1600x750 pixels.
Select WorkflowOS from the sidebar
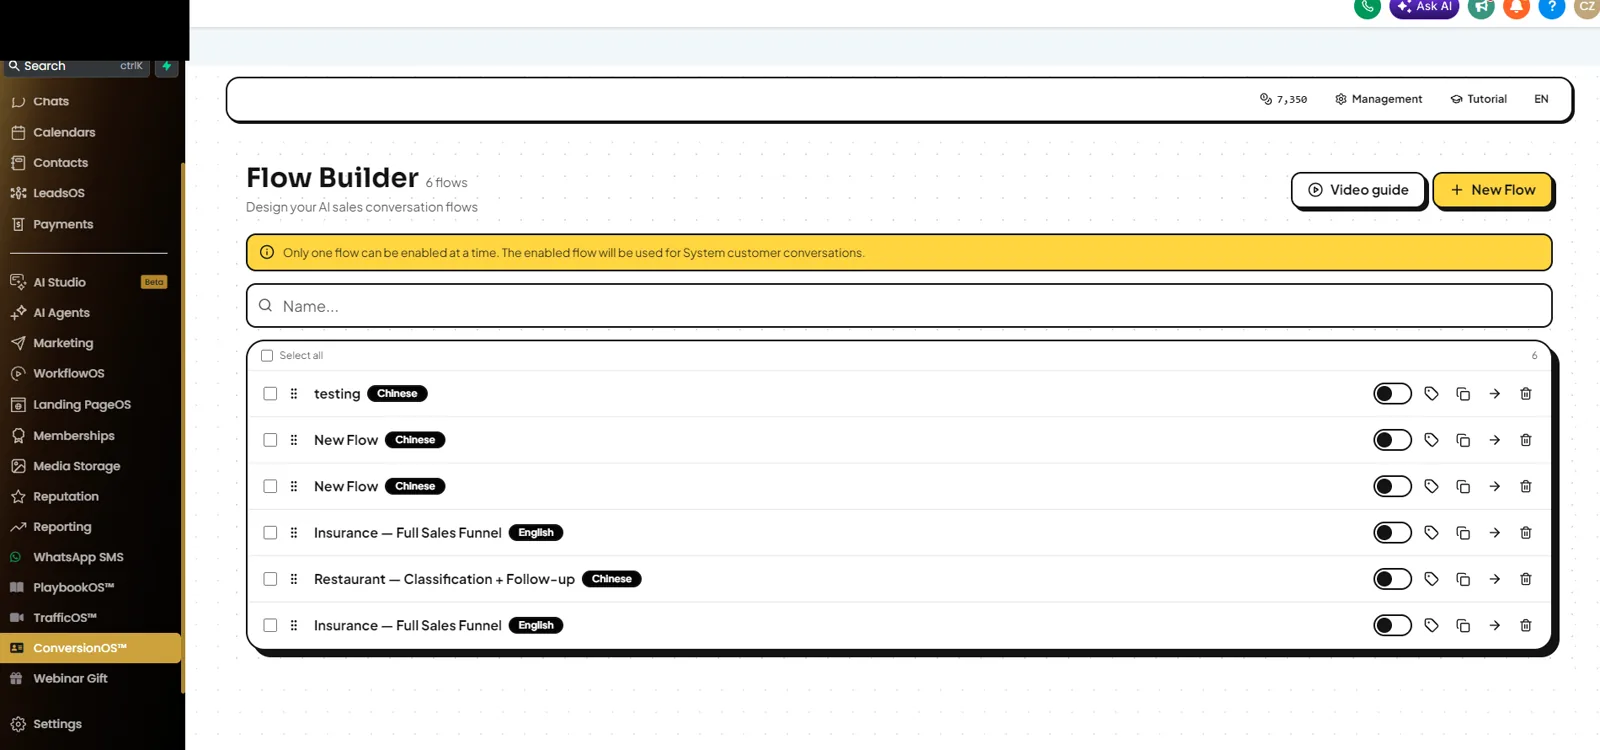68,373
